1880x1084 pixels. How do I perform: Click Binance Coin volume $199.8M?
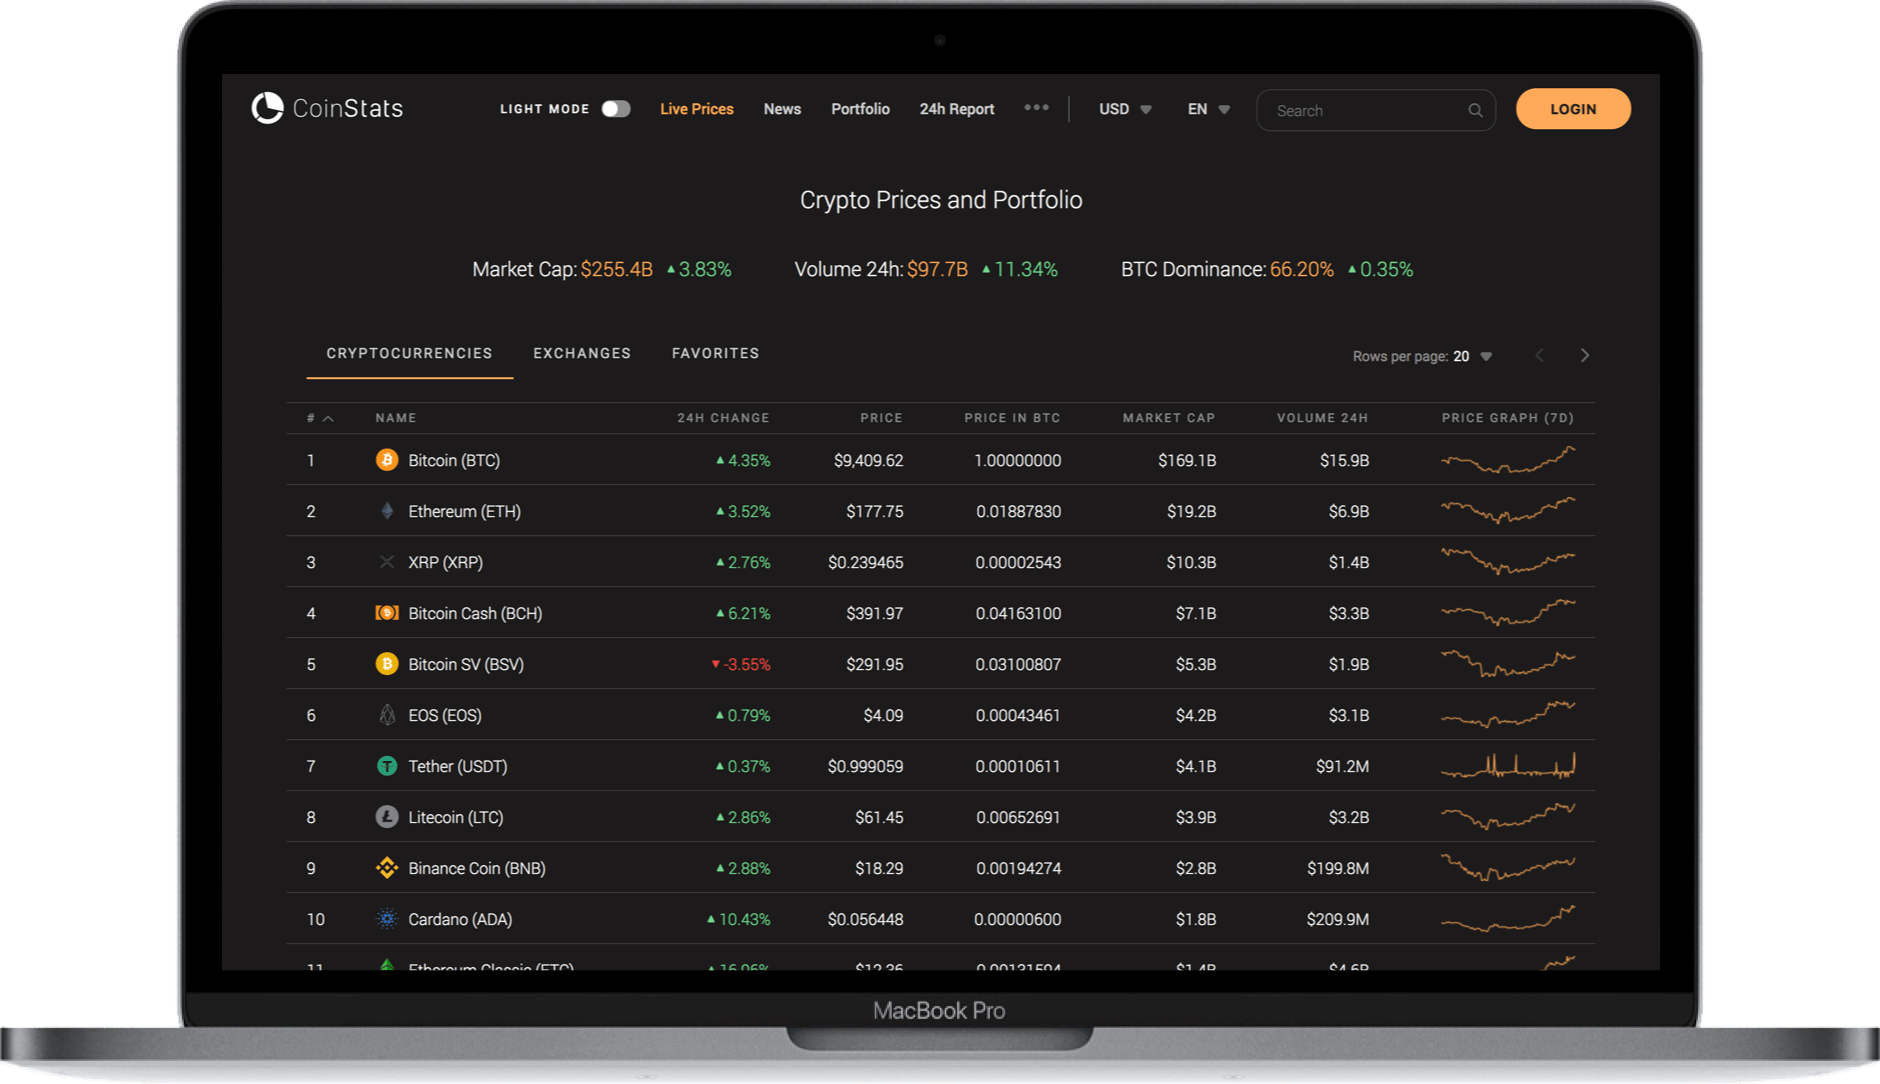point(1338,868)
